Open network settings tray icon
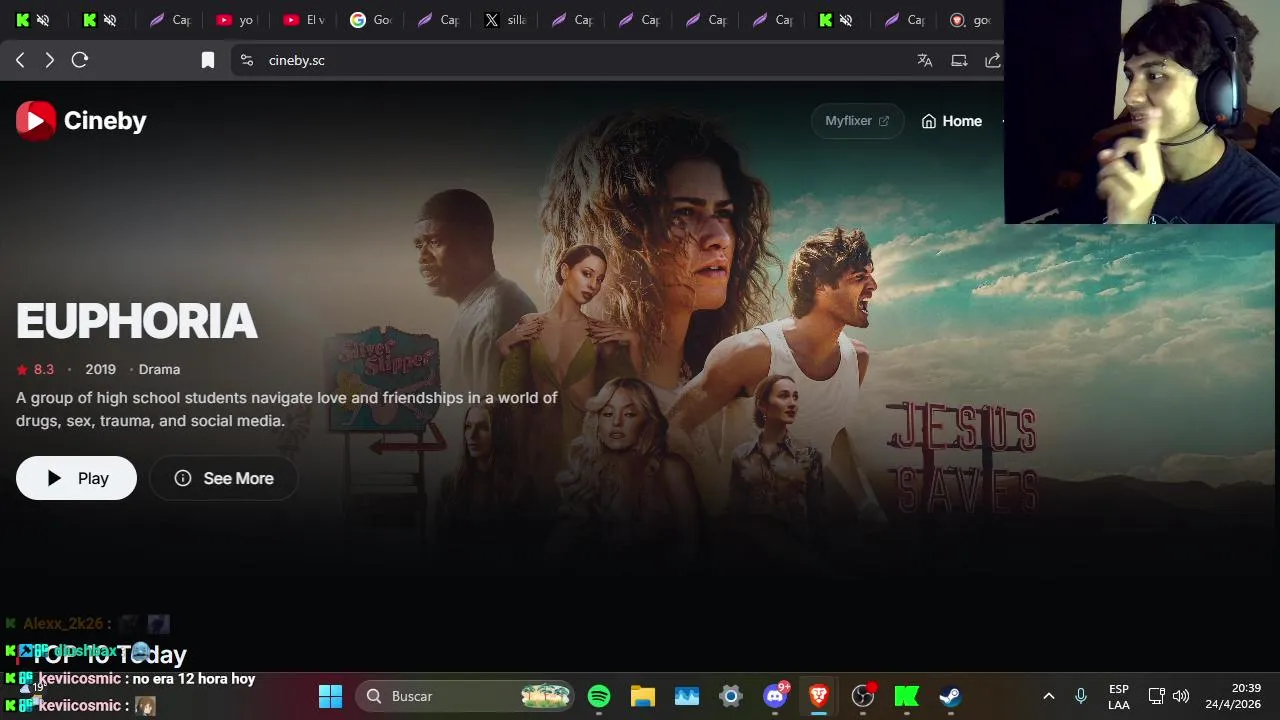 [1157, 696]
